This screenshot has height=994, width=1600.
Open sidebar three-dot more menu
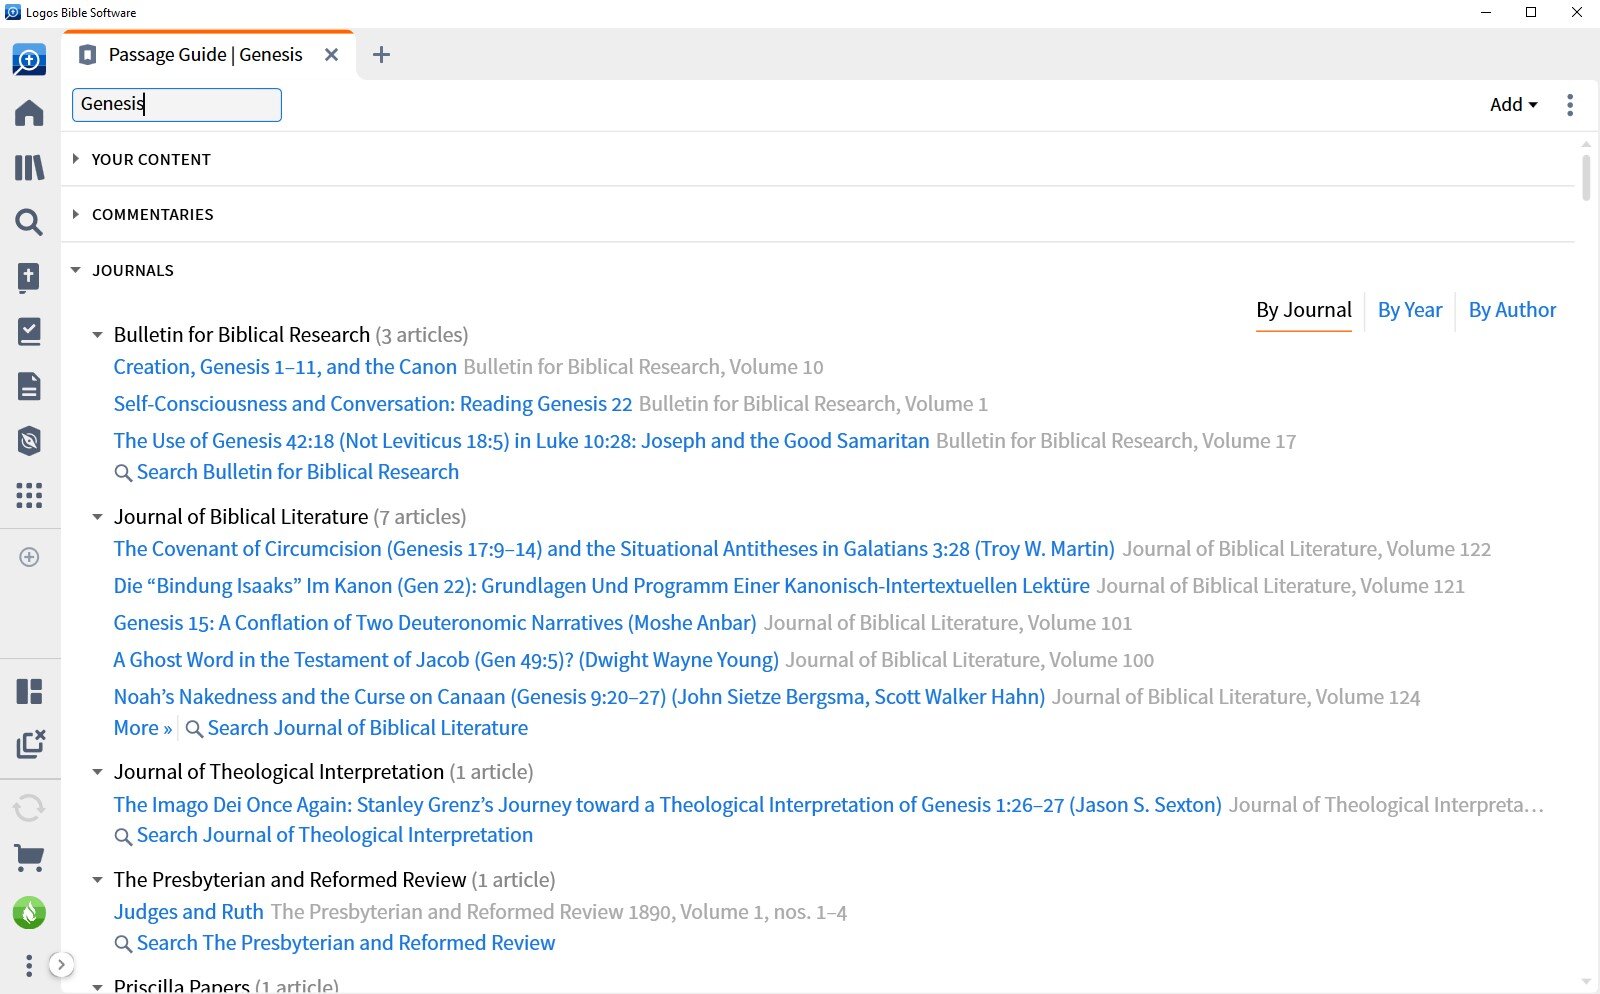tap(29, 965)
